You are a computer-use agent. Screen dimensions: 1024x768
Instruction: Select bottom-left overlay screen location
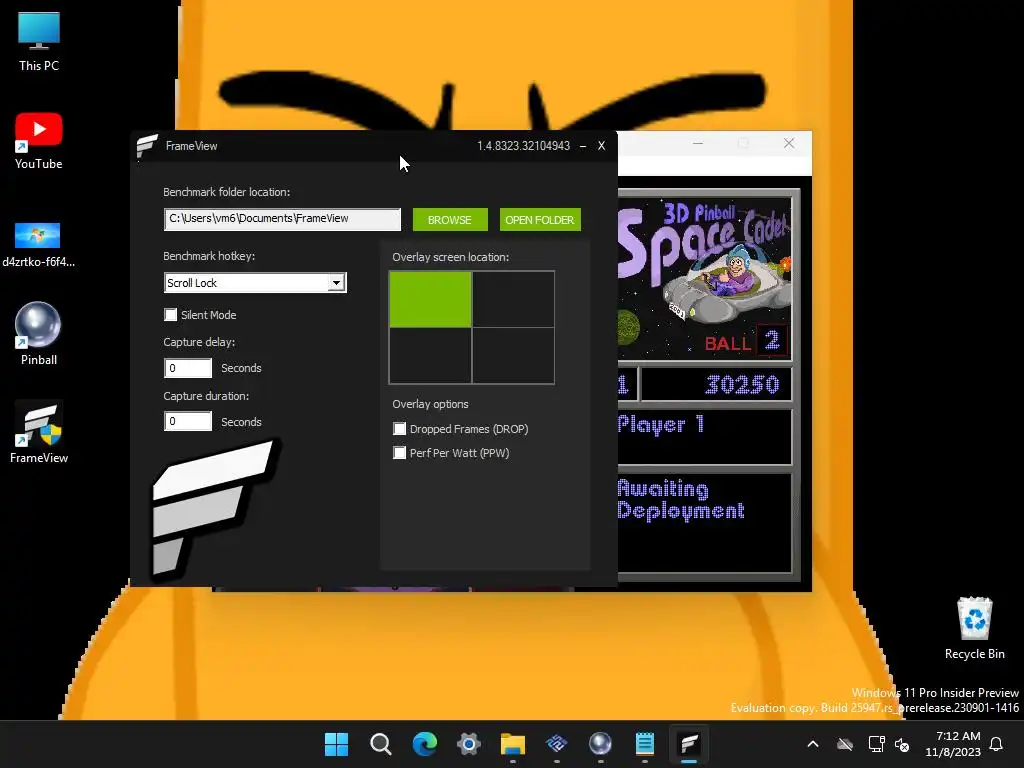point(430,355)
